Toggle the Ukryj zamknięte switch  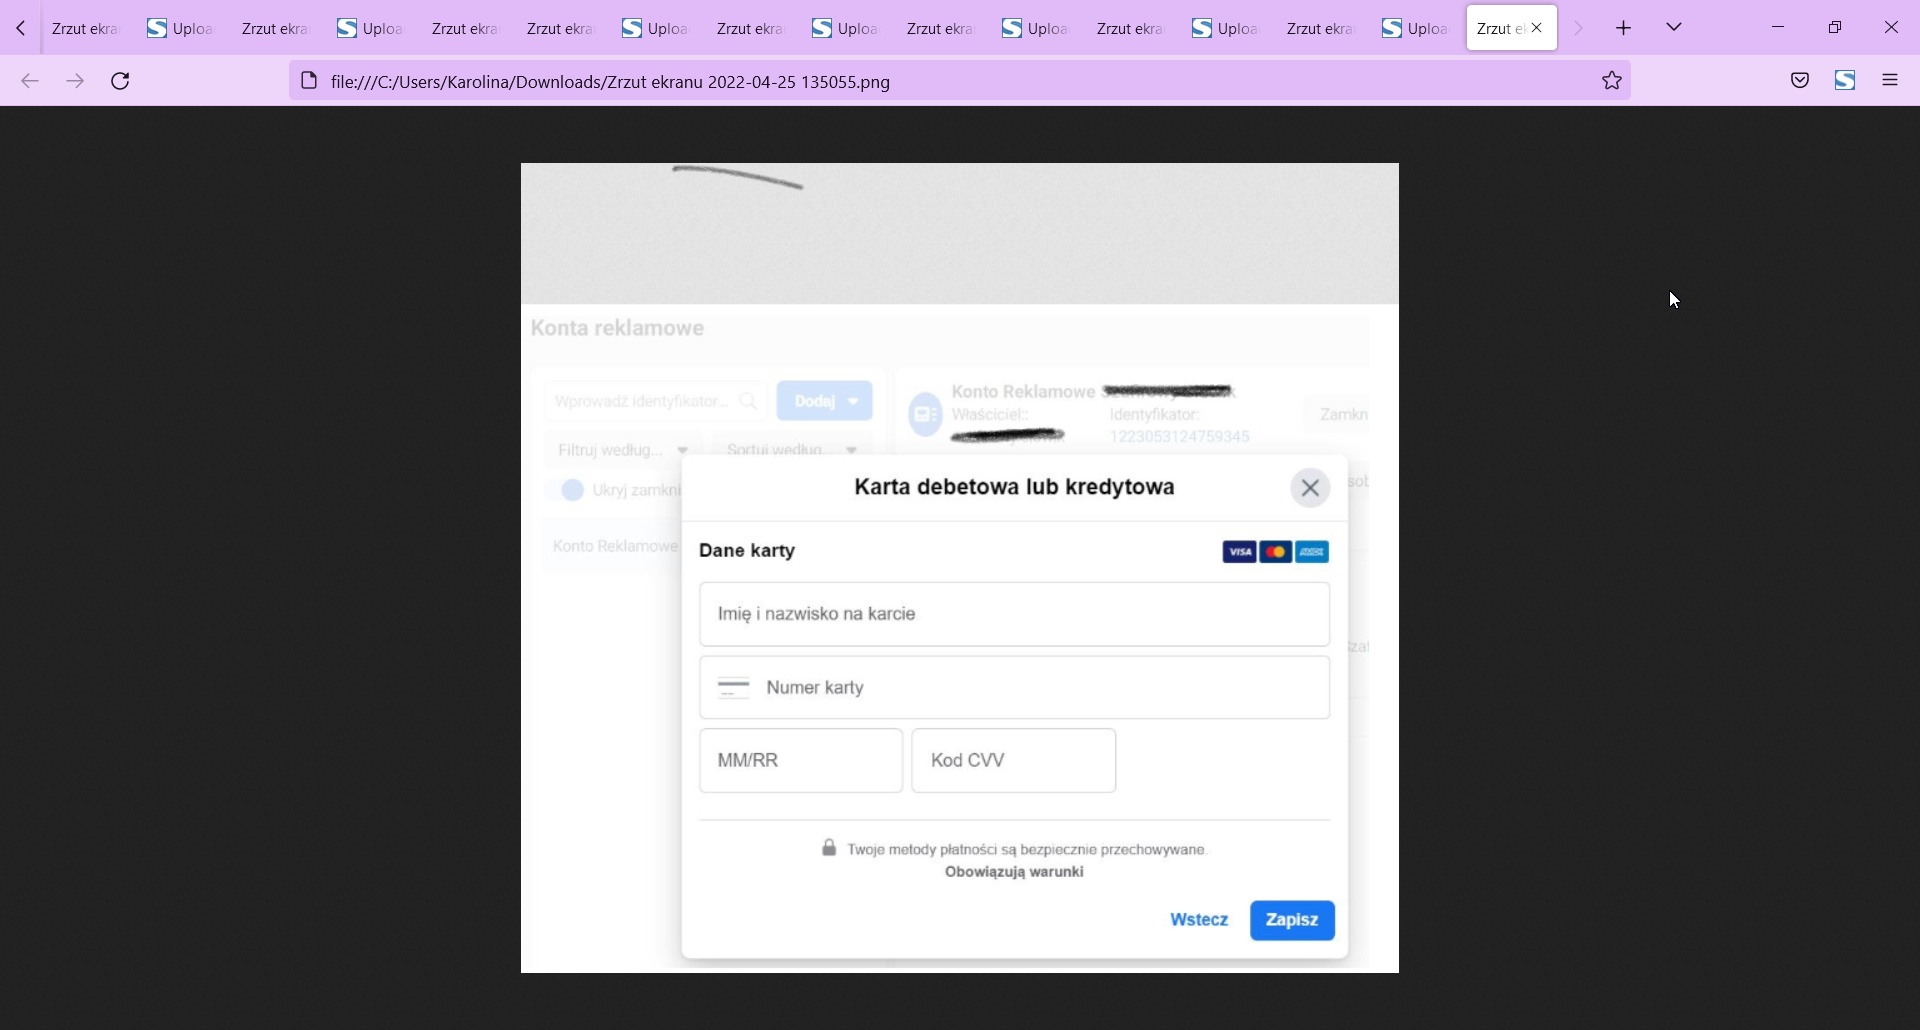(565, 490)
